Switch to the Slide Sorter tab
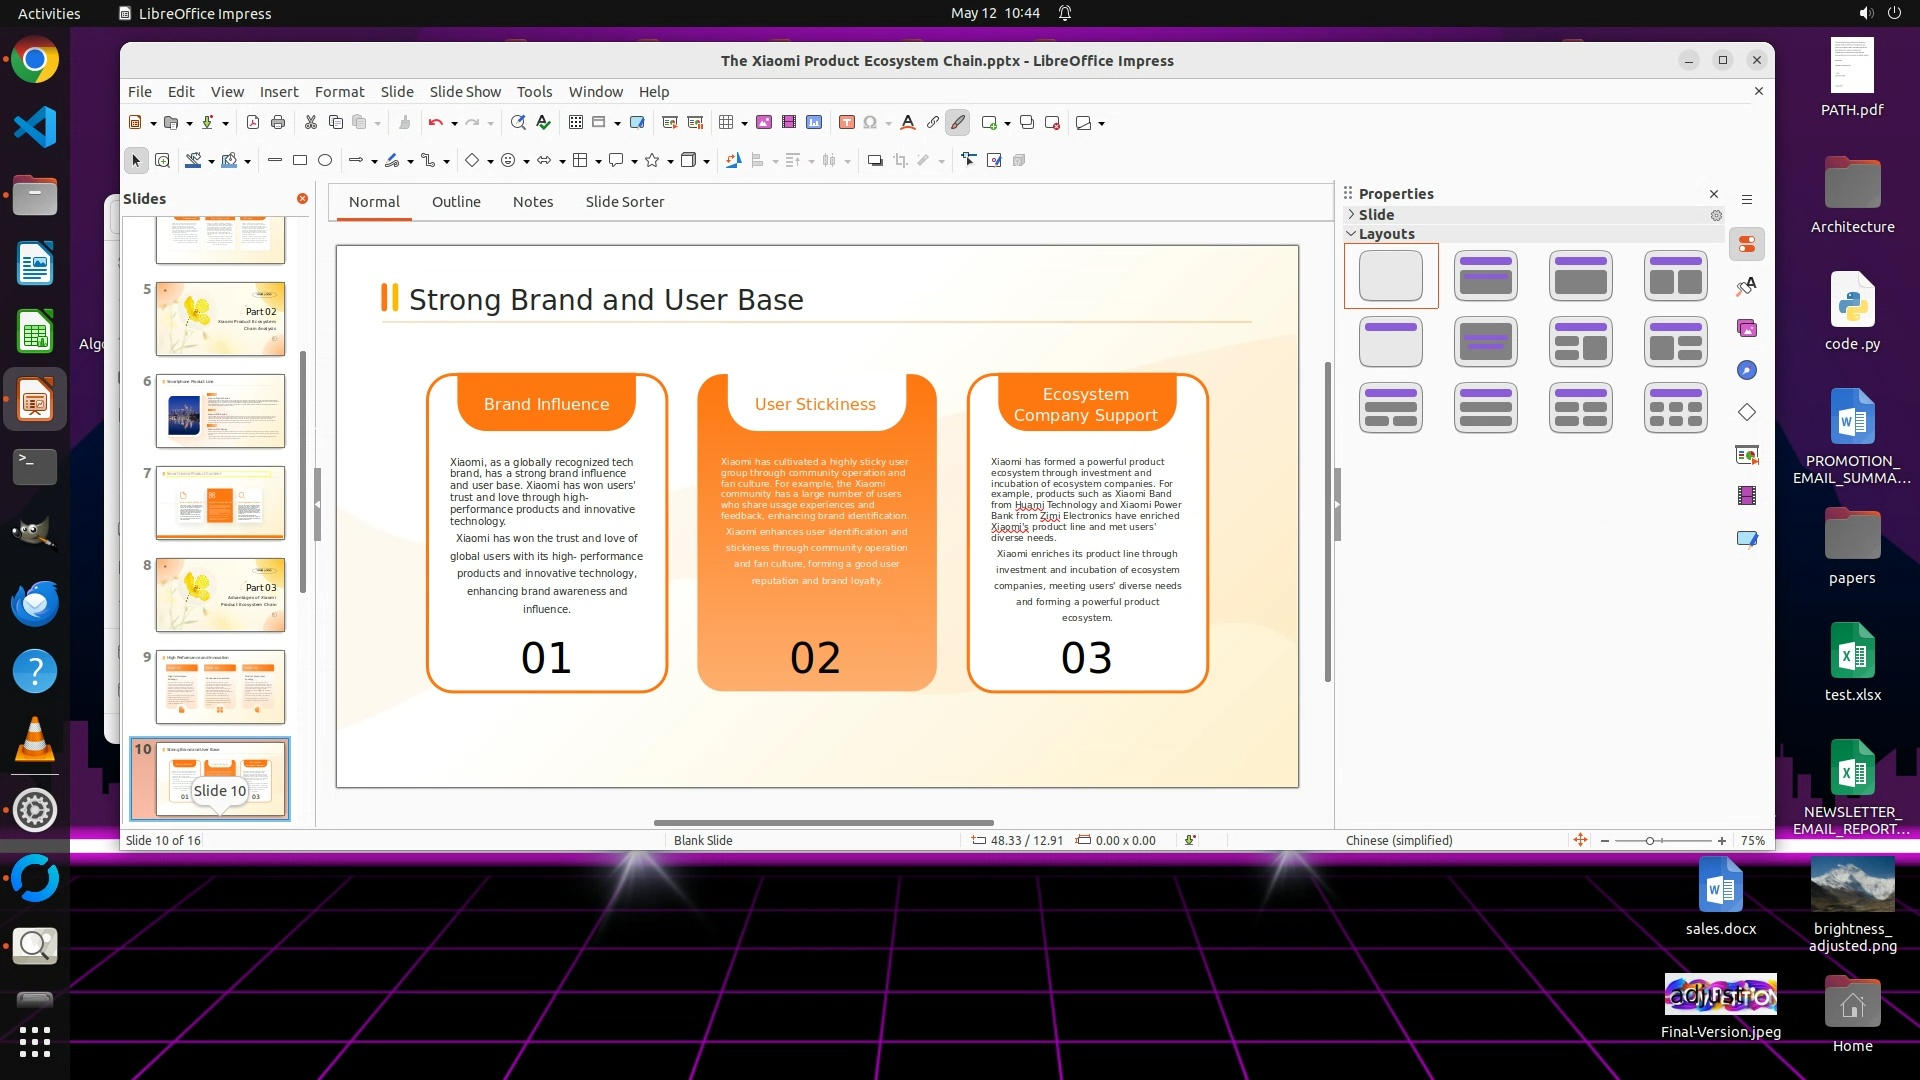 click(x=624, y=202)
